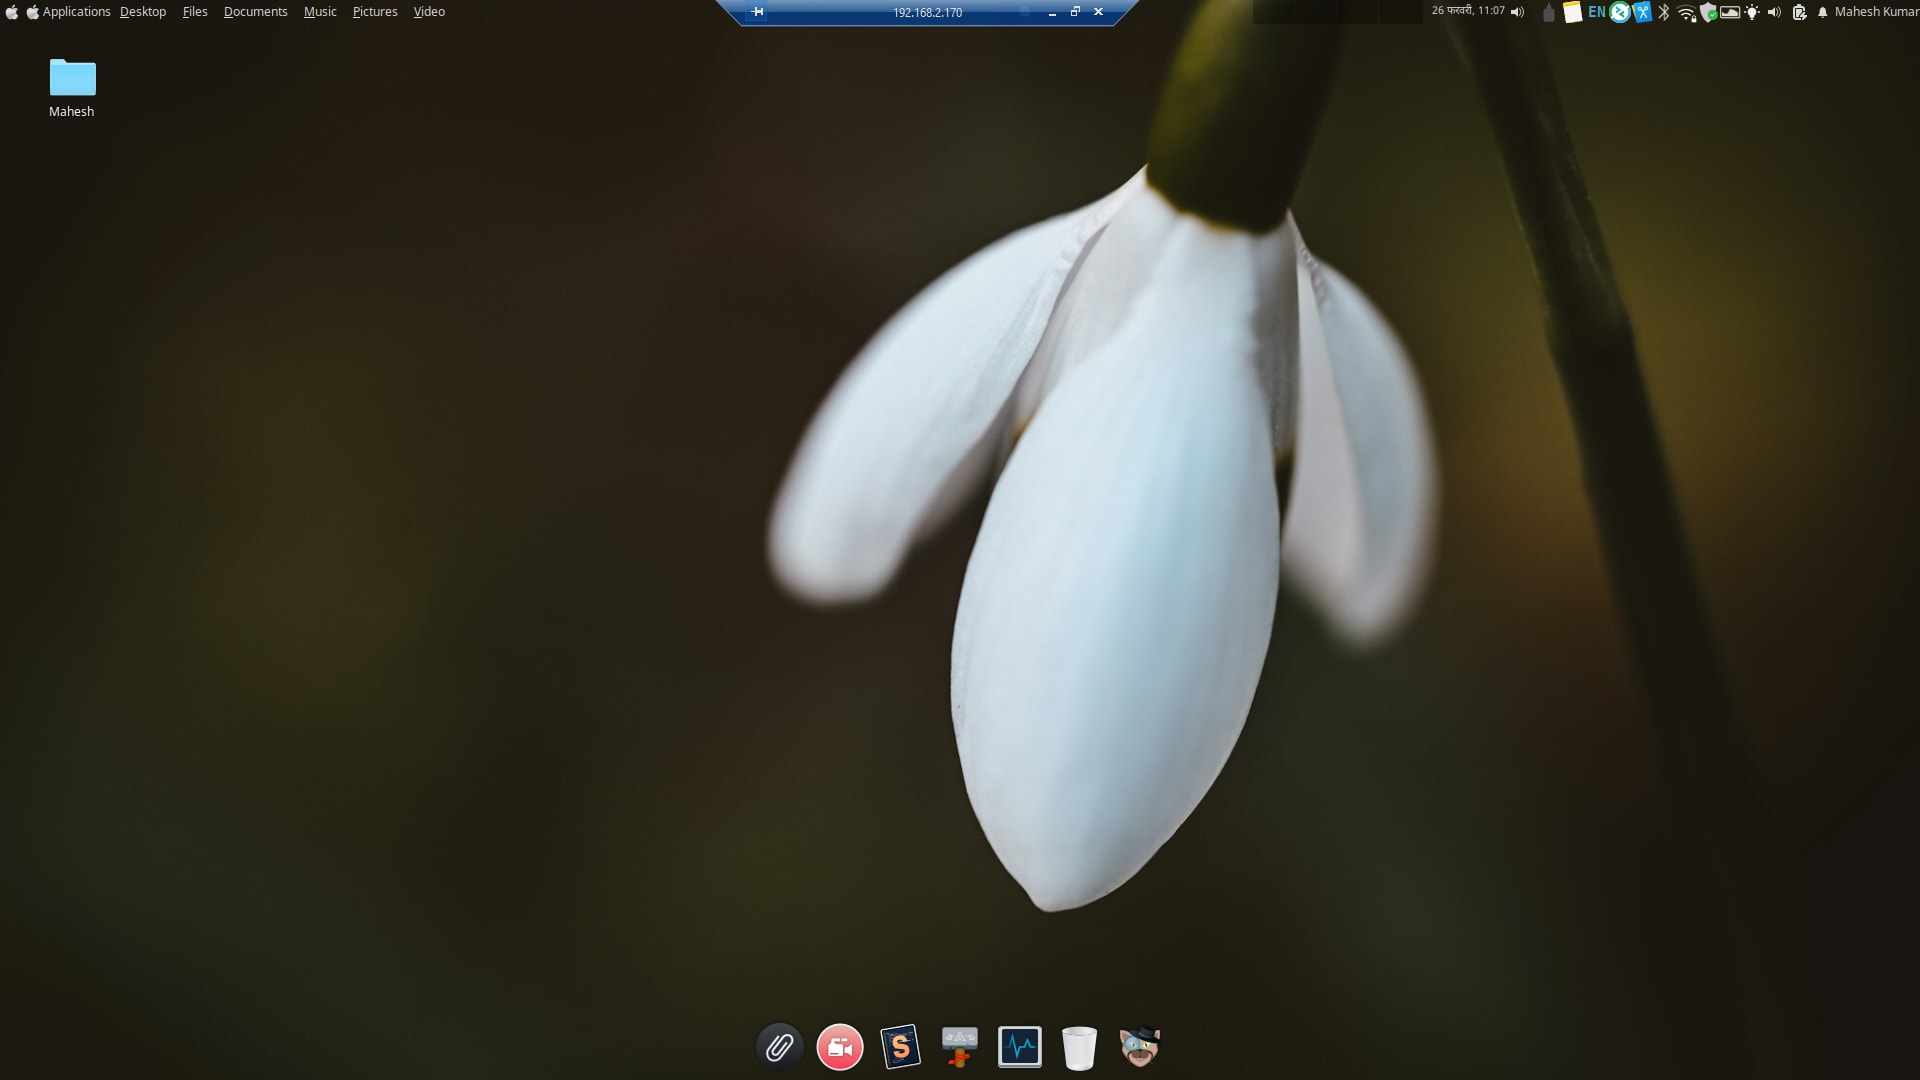The height and width of the screenshot is (1080, 1920).
Task: Open Bluetooth tray icon
Action: point(1664,12)
